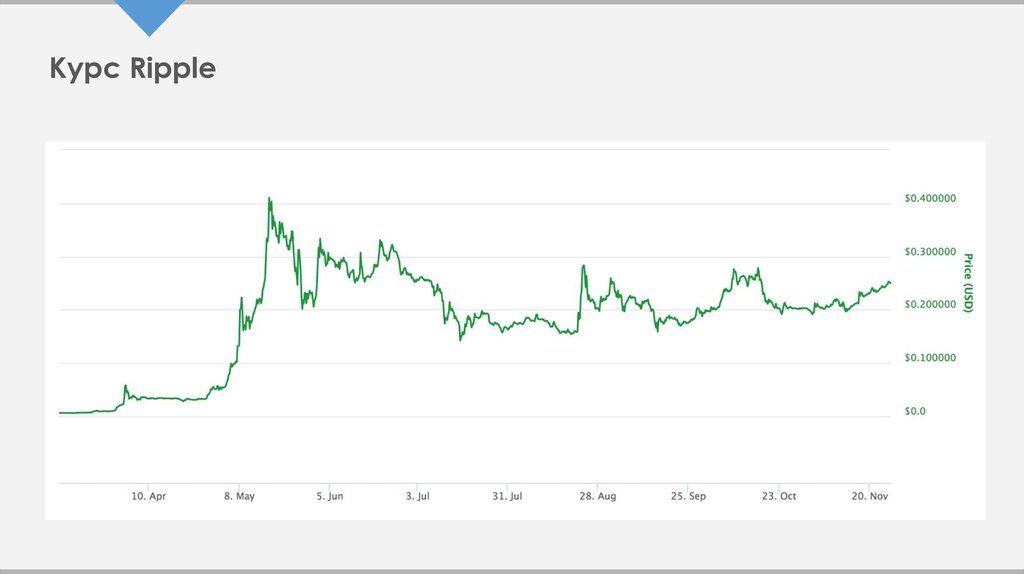Click the right end of the green price line

(889, 283)
